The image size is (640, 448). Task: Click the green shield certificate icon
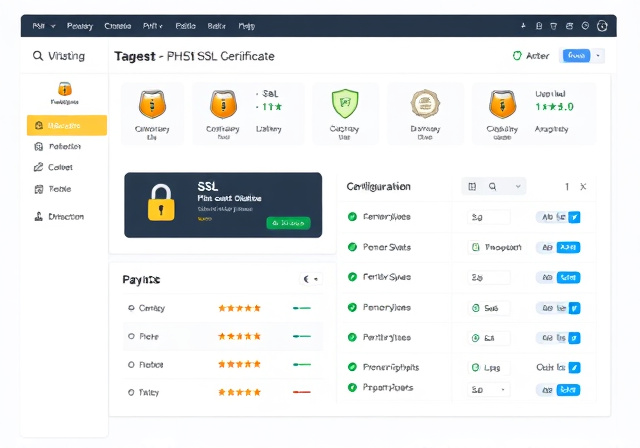pyautogui.click(x=344, y=102)
